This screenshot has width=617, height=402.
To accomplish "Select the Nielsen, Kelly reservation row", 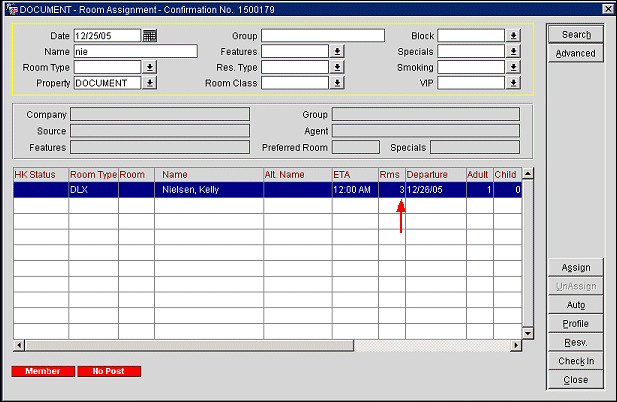I will coord(208,189).
